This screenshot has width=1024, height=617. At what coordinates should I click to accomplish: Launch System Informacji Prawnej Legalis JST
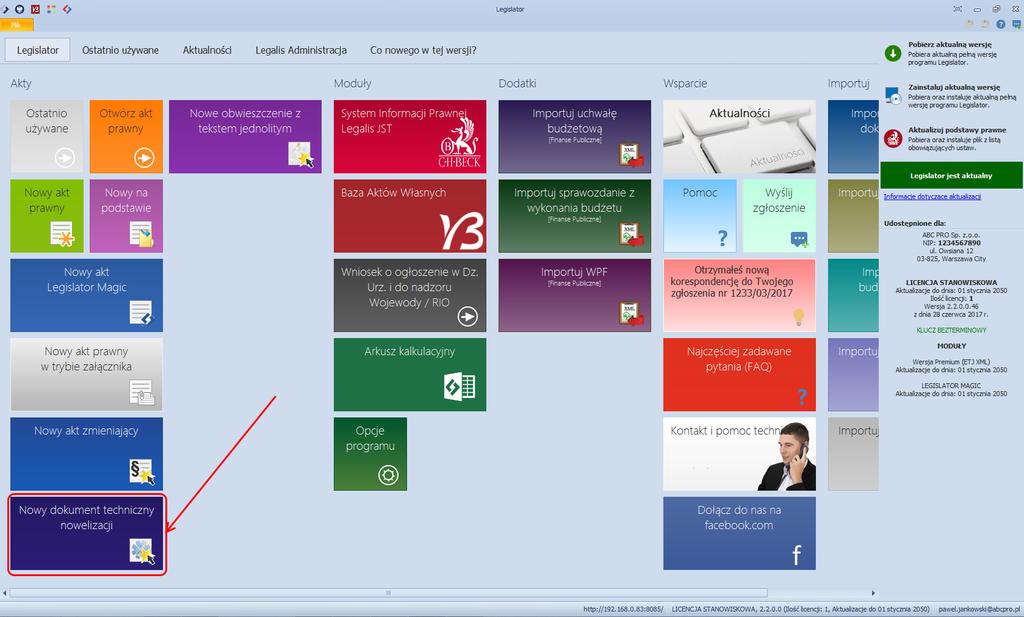(410, 136)
